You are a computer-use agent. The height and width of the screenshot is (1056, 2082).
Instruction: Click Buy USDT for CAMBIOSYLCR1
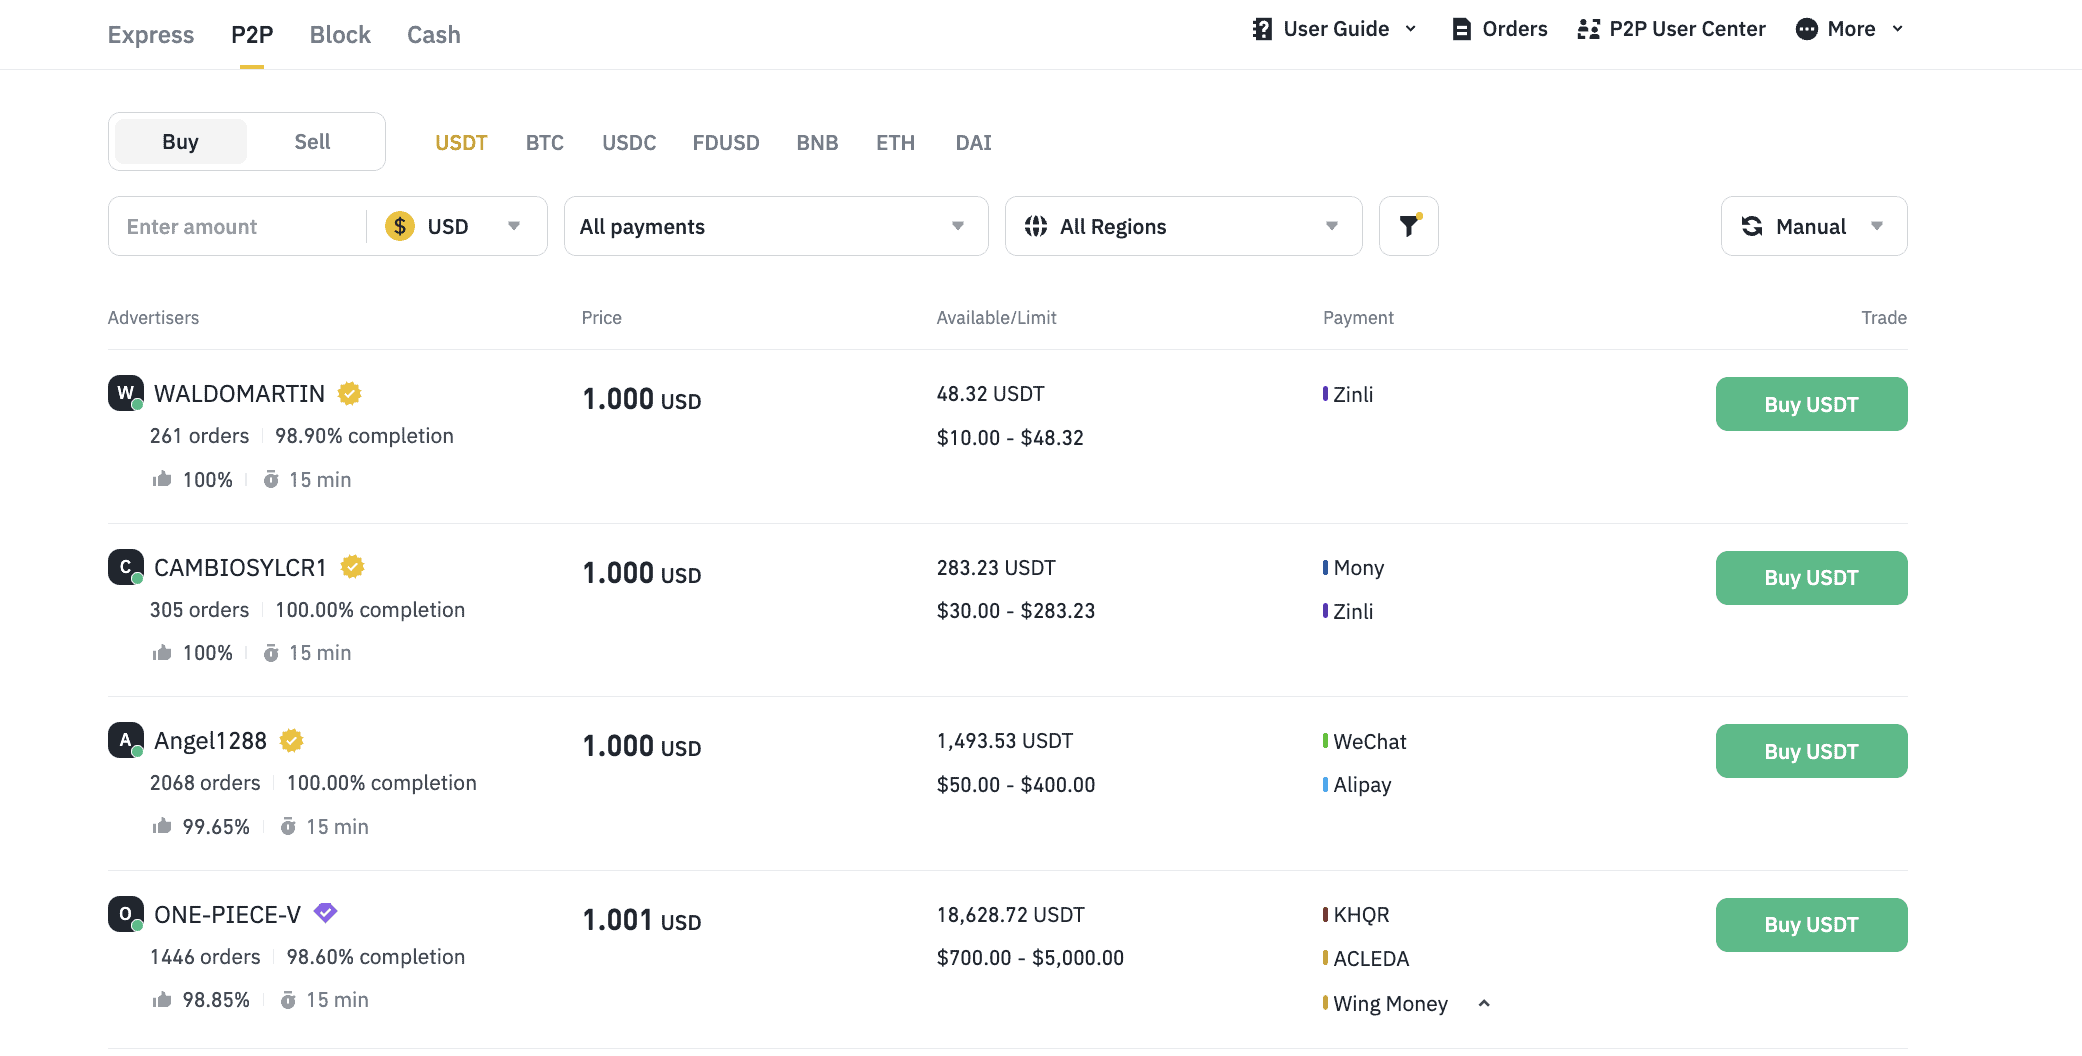[x=1811, y=578]
